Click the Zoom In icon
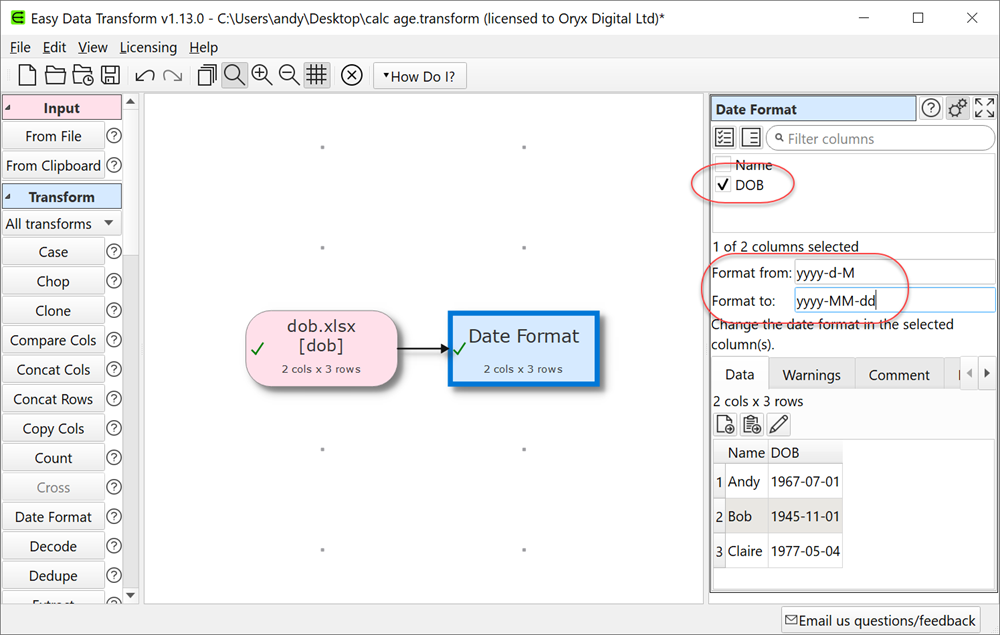1000x635 pixels. click(x=262, y=75)
